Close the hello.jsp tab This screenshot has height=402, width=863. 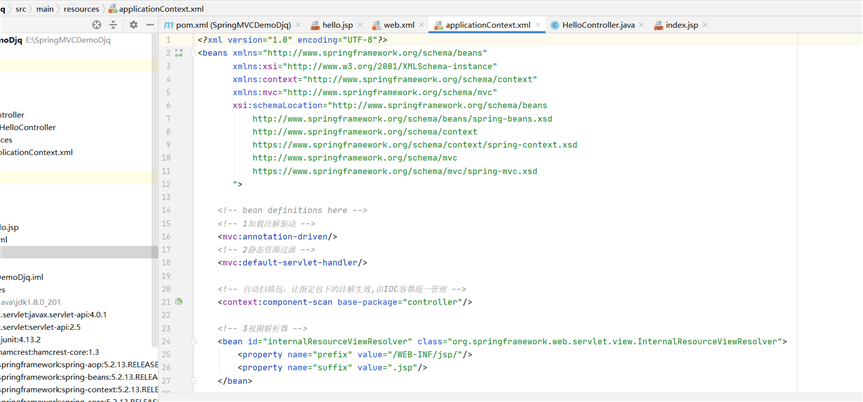[360, 25]
